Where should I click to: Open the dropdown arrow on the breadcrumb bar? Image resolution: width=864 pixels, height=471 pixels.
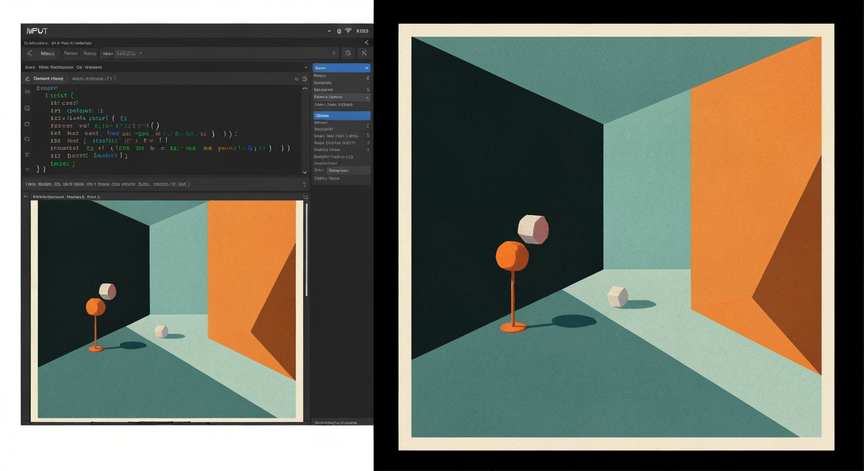(x=306, y=67)
